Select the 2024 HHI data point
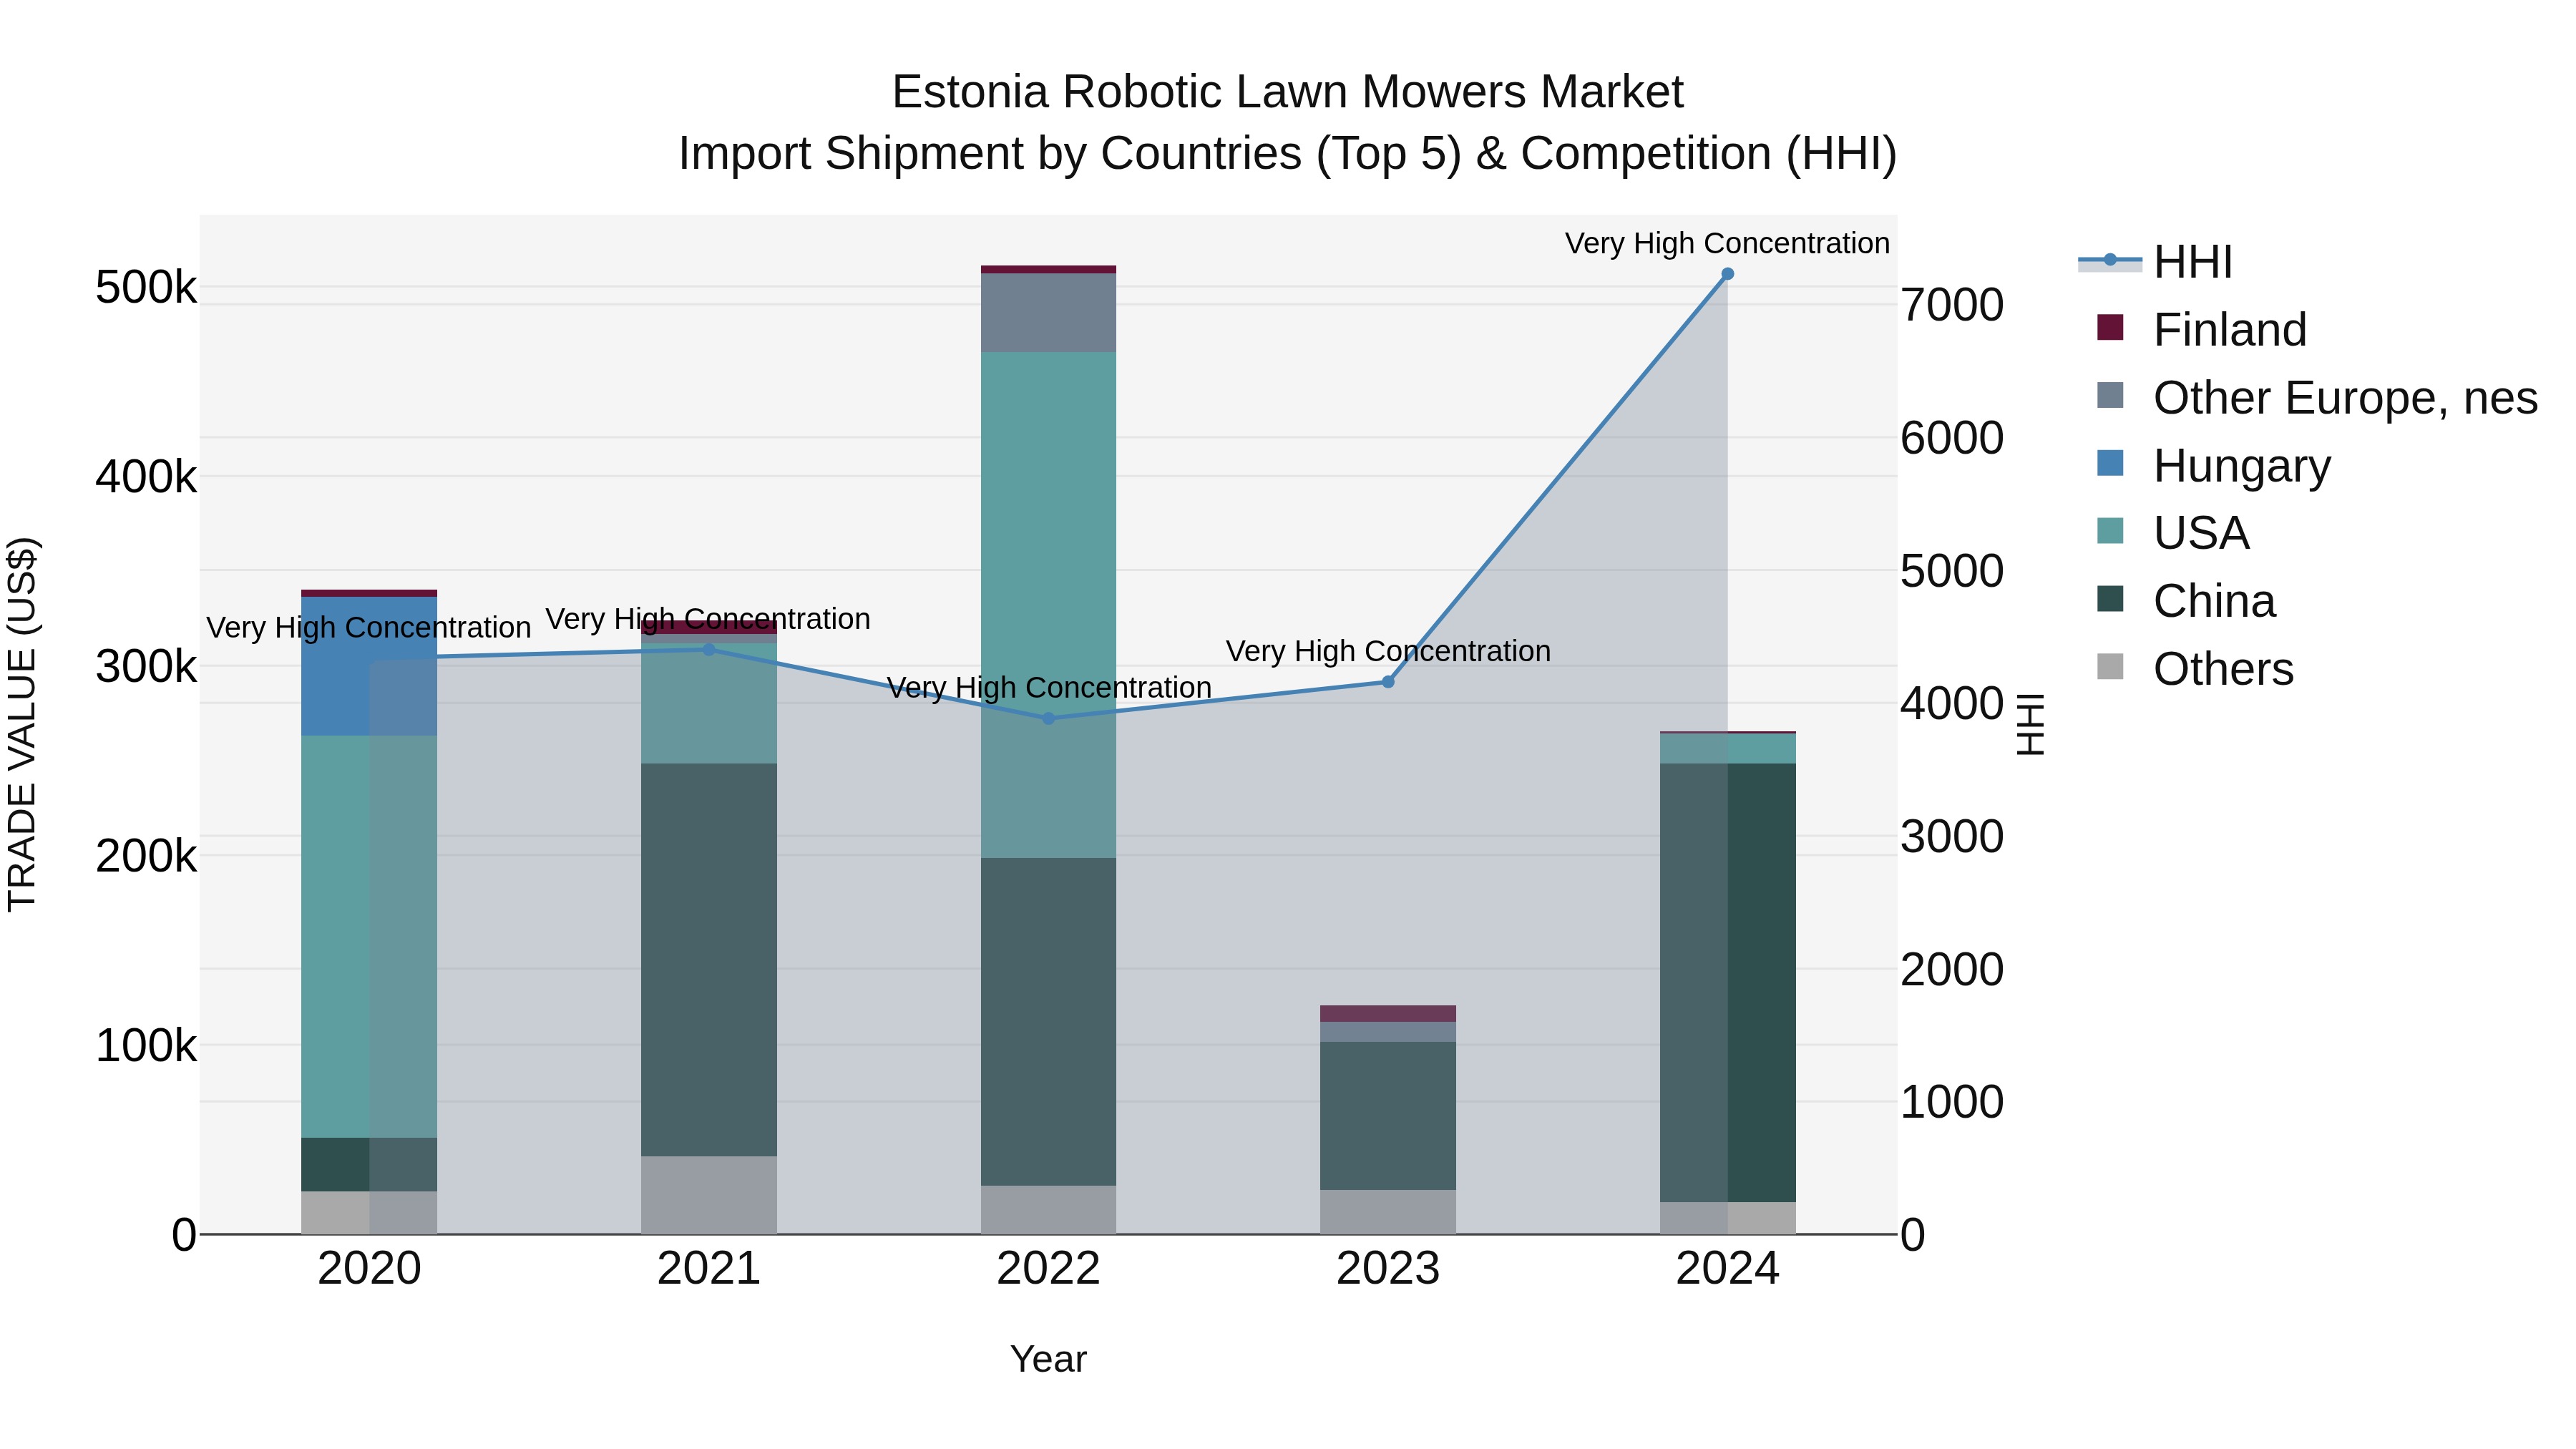Viewport: 2576px width, 1449px height. click(x=1727, y=274)
